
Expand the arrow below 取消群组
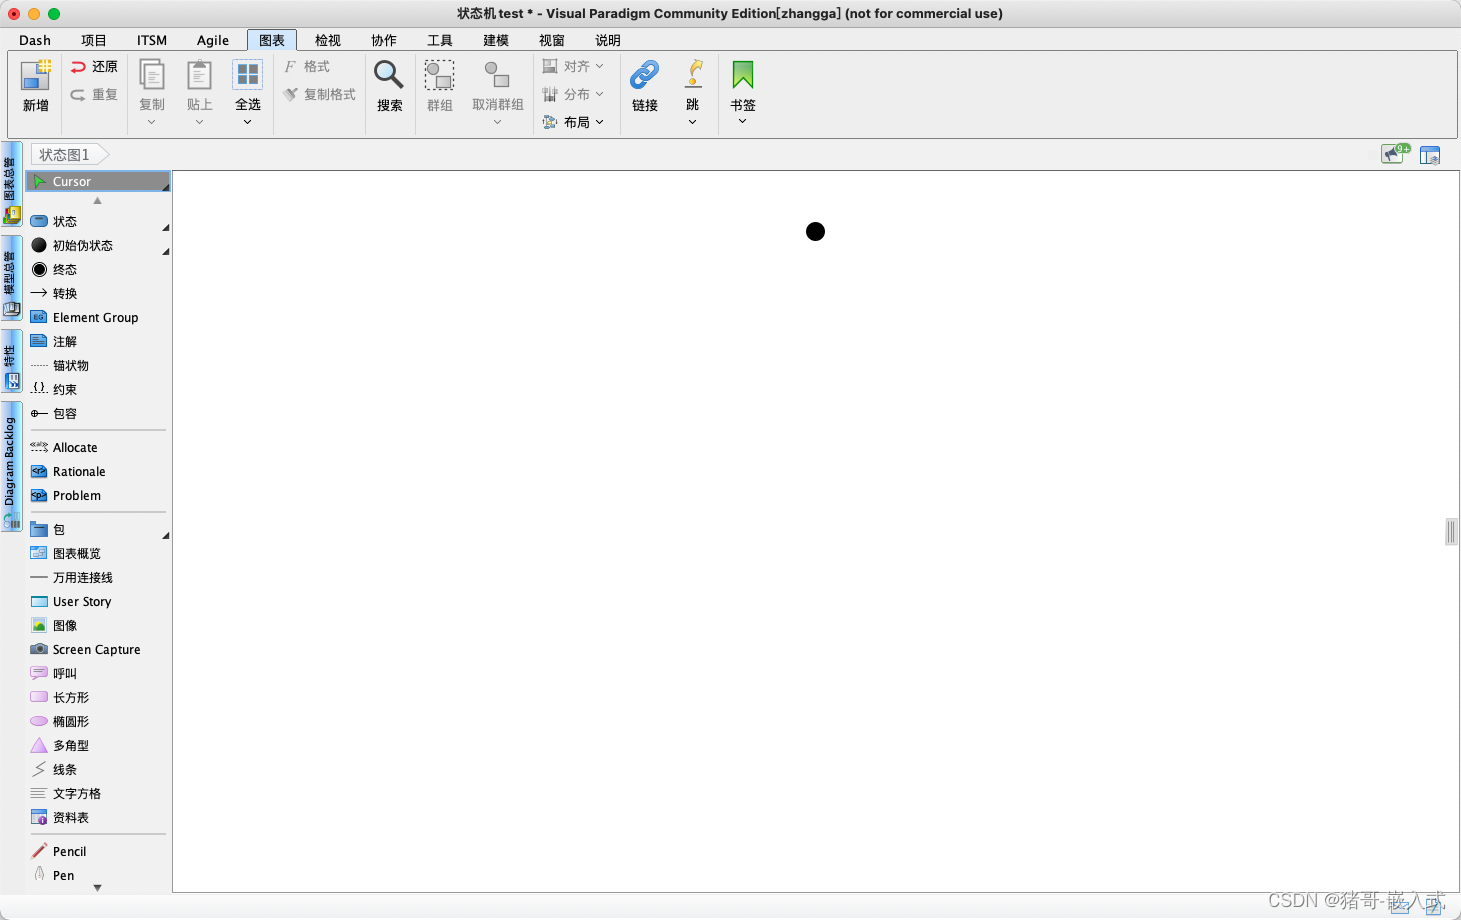[x=497, y=122]
